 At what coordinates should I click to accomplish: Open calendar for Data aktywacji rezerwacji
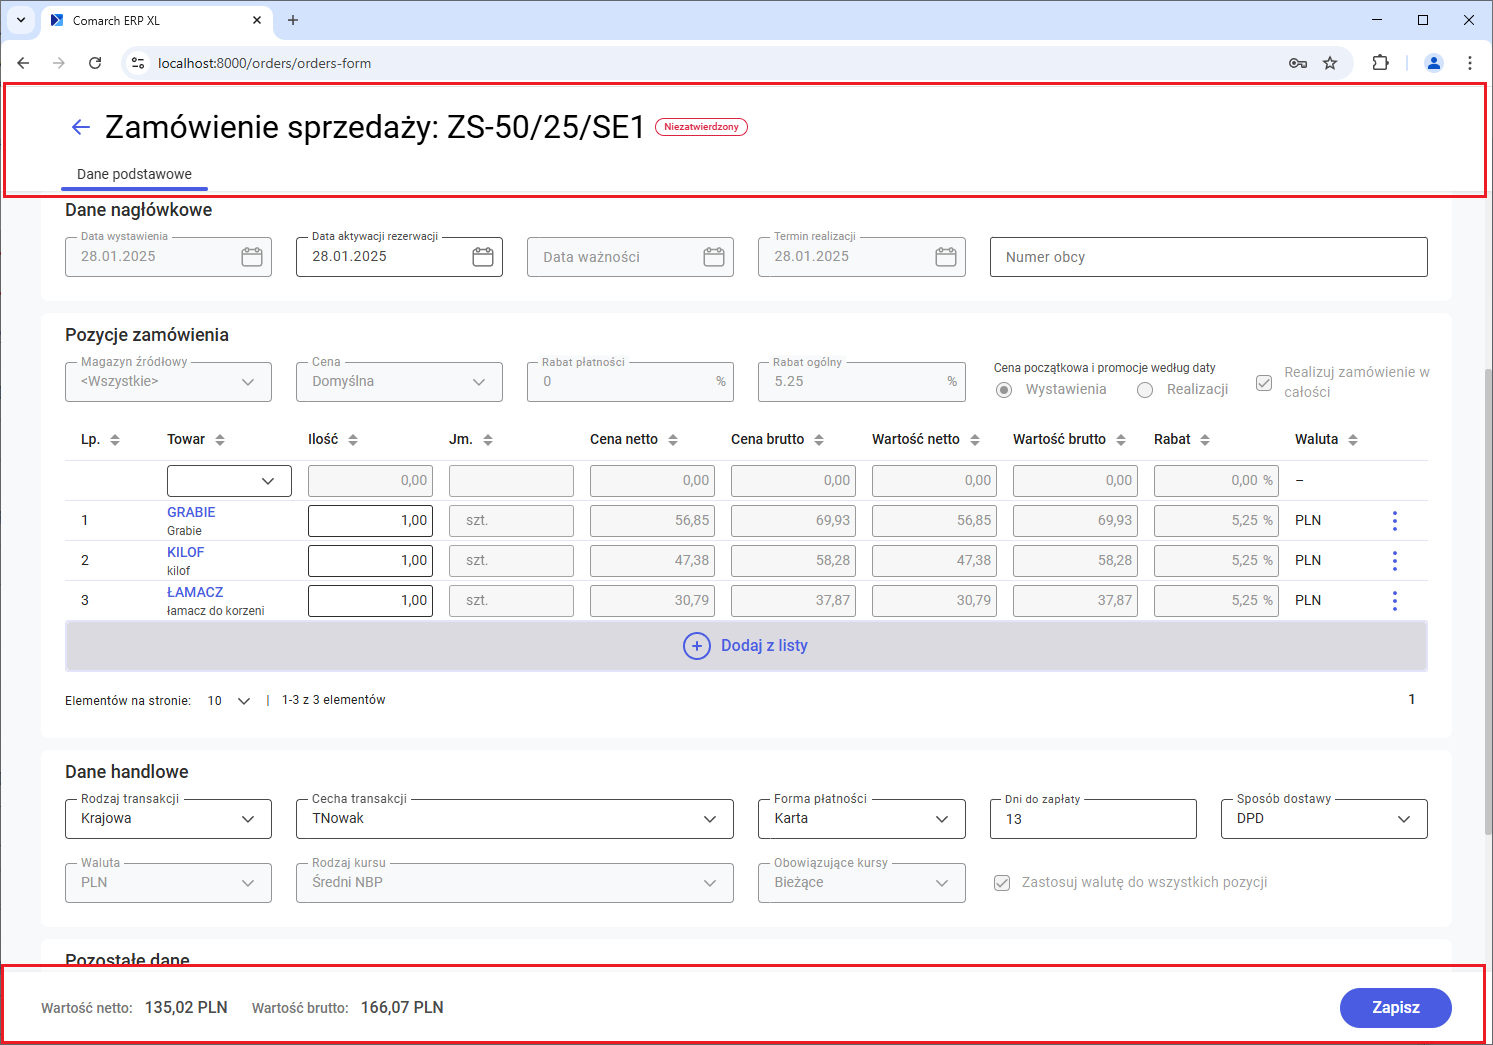[x=483, y=257]
